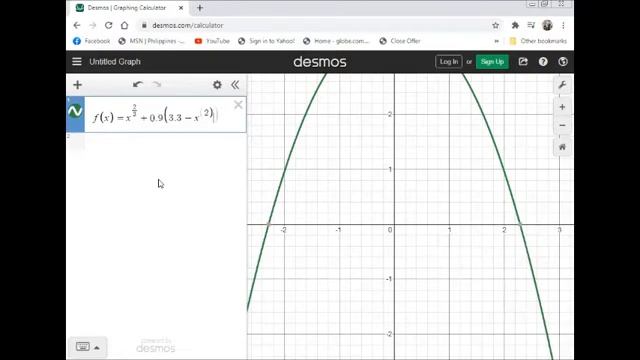Open a new browser tab
The height and width of the screenshot is (360, 640).
pyautogui.click(x=200, y=8)
